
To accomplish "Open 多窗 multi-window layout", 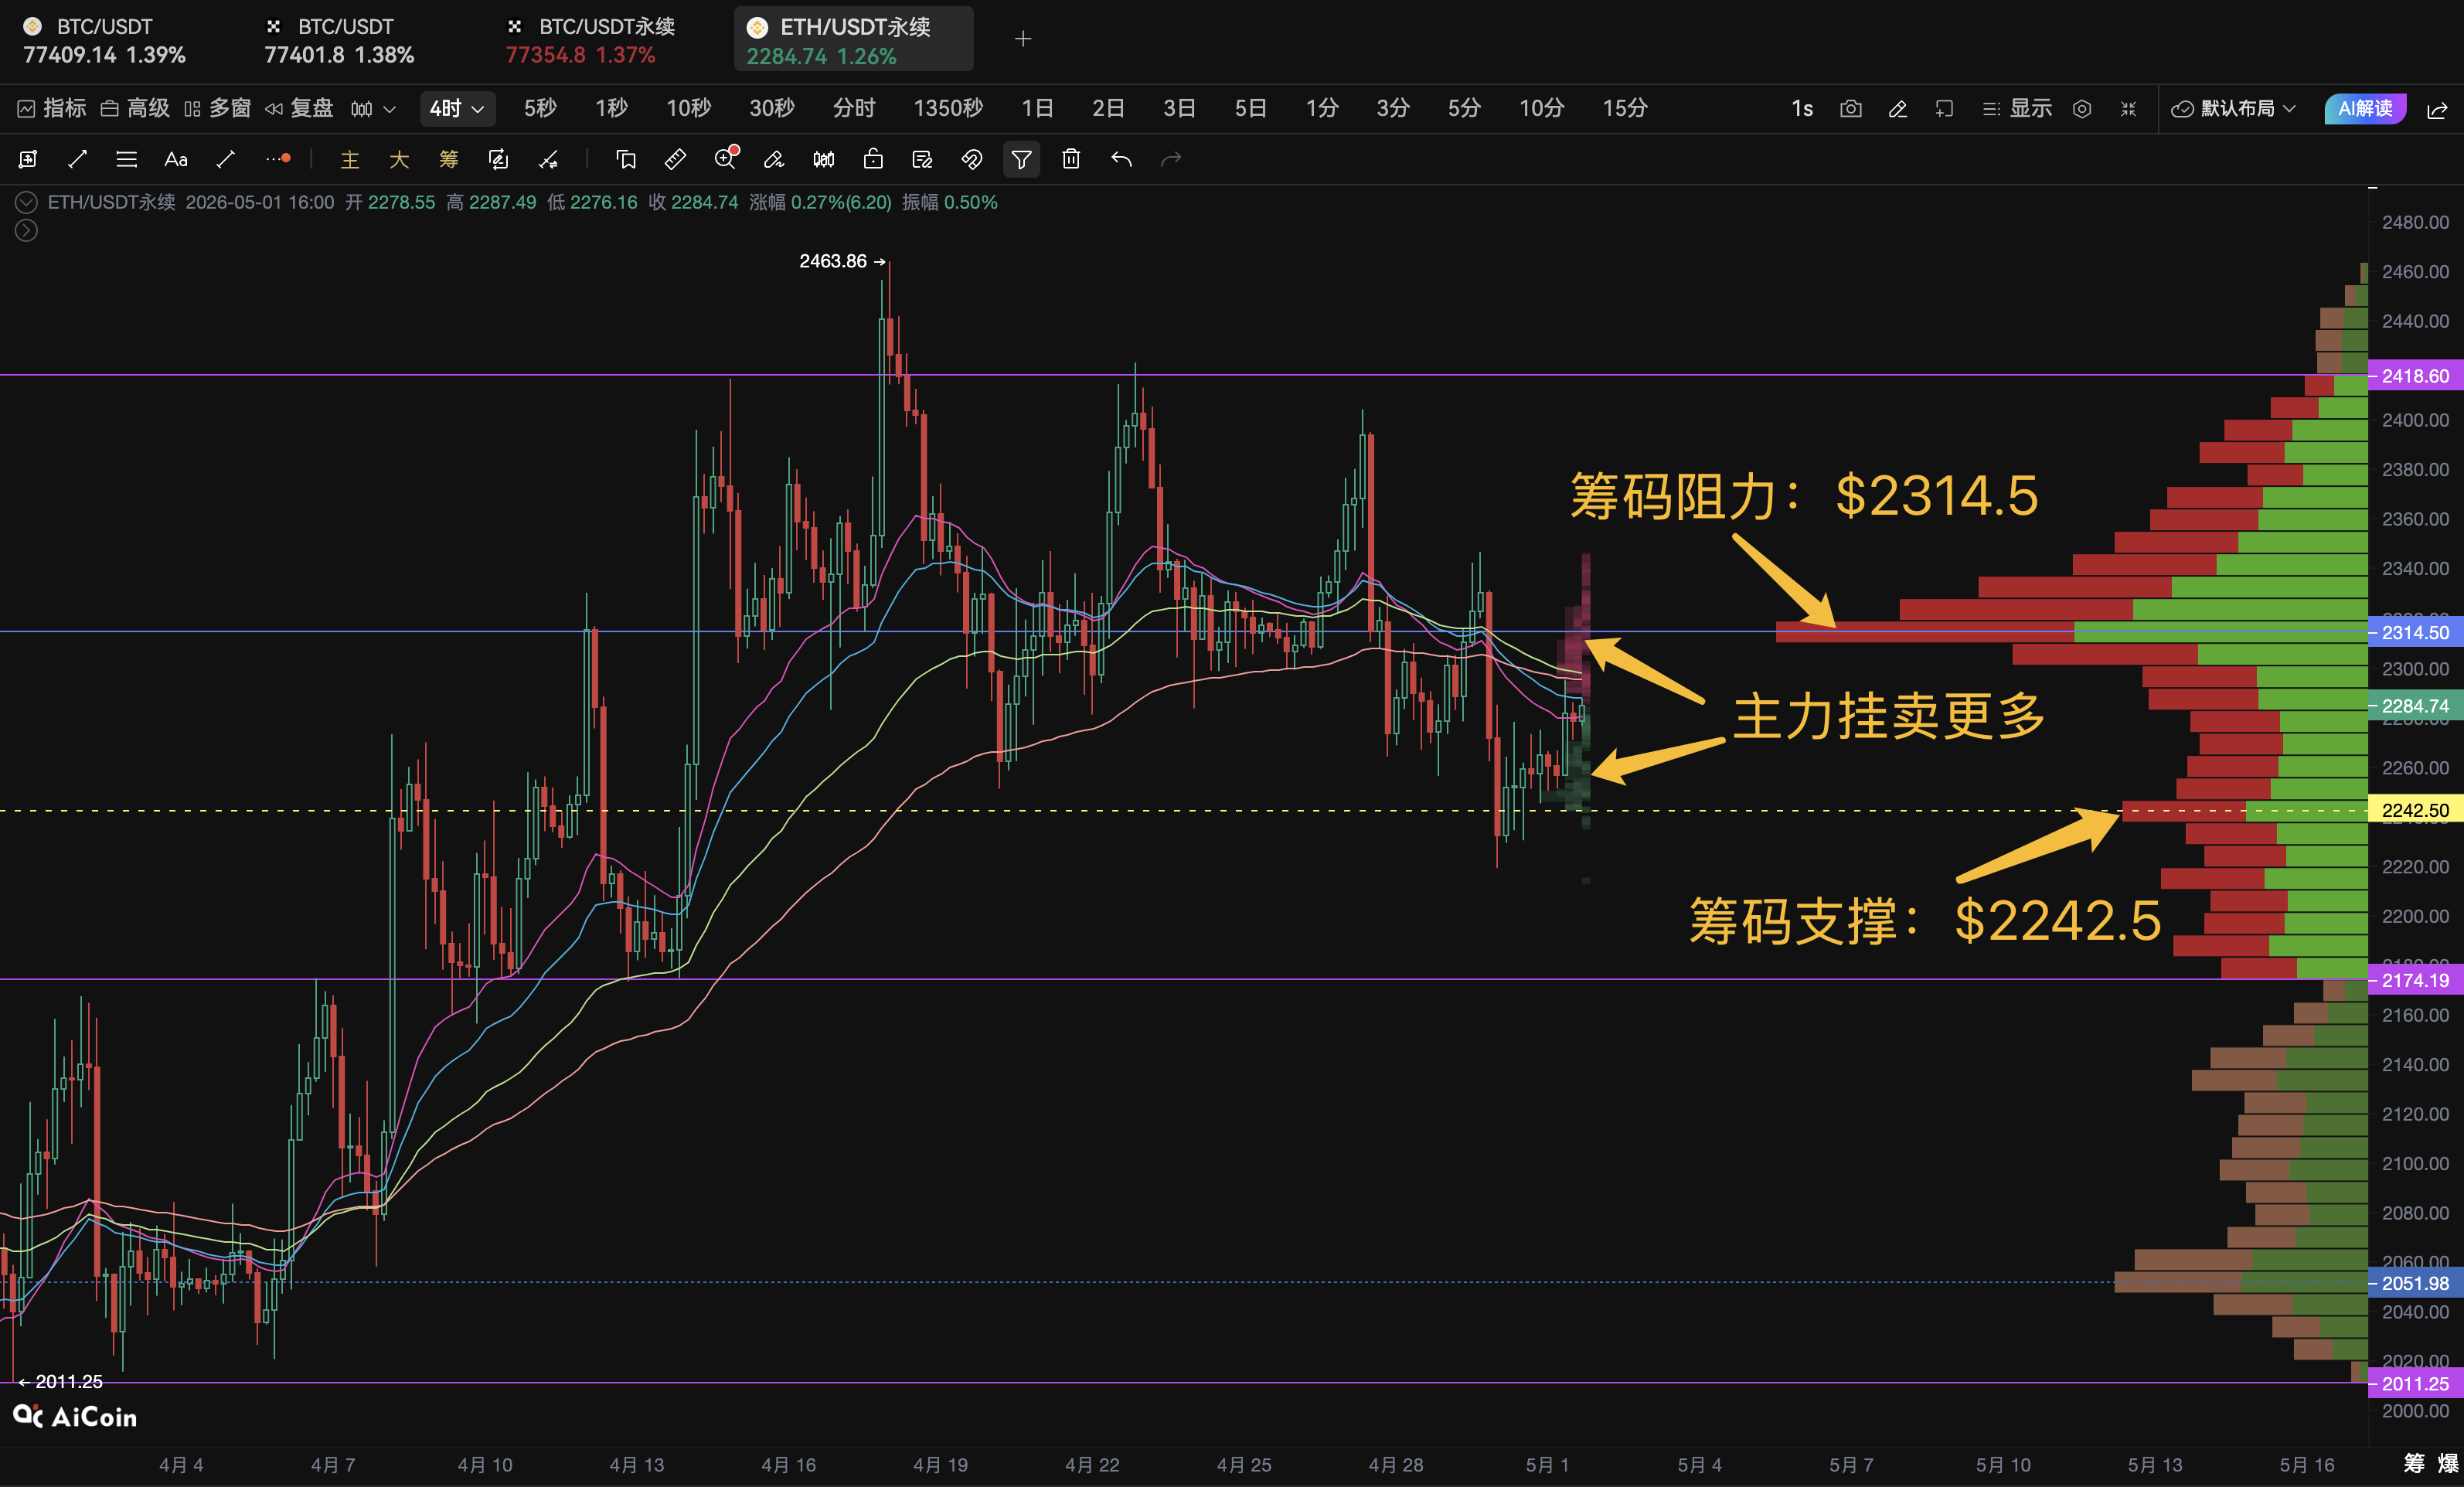I will 218,108.
